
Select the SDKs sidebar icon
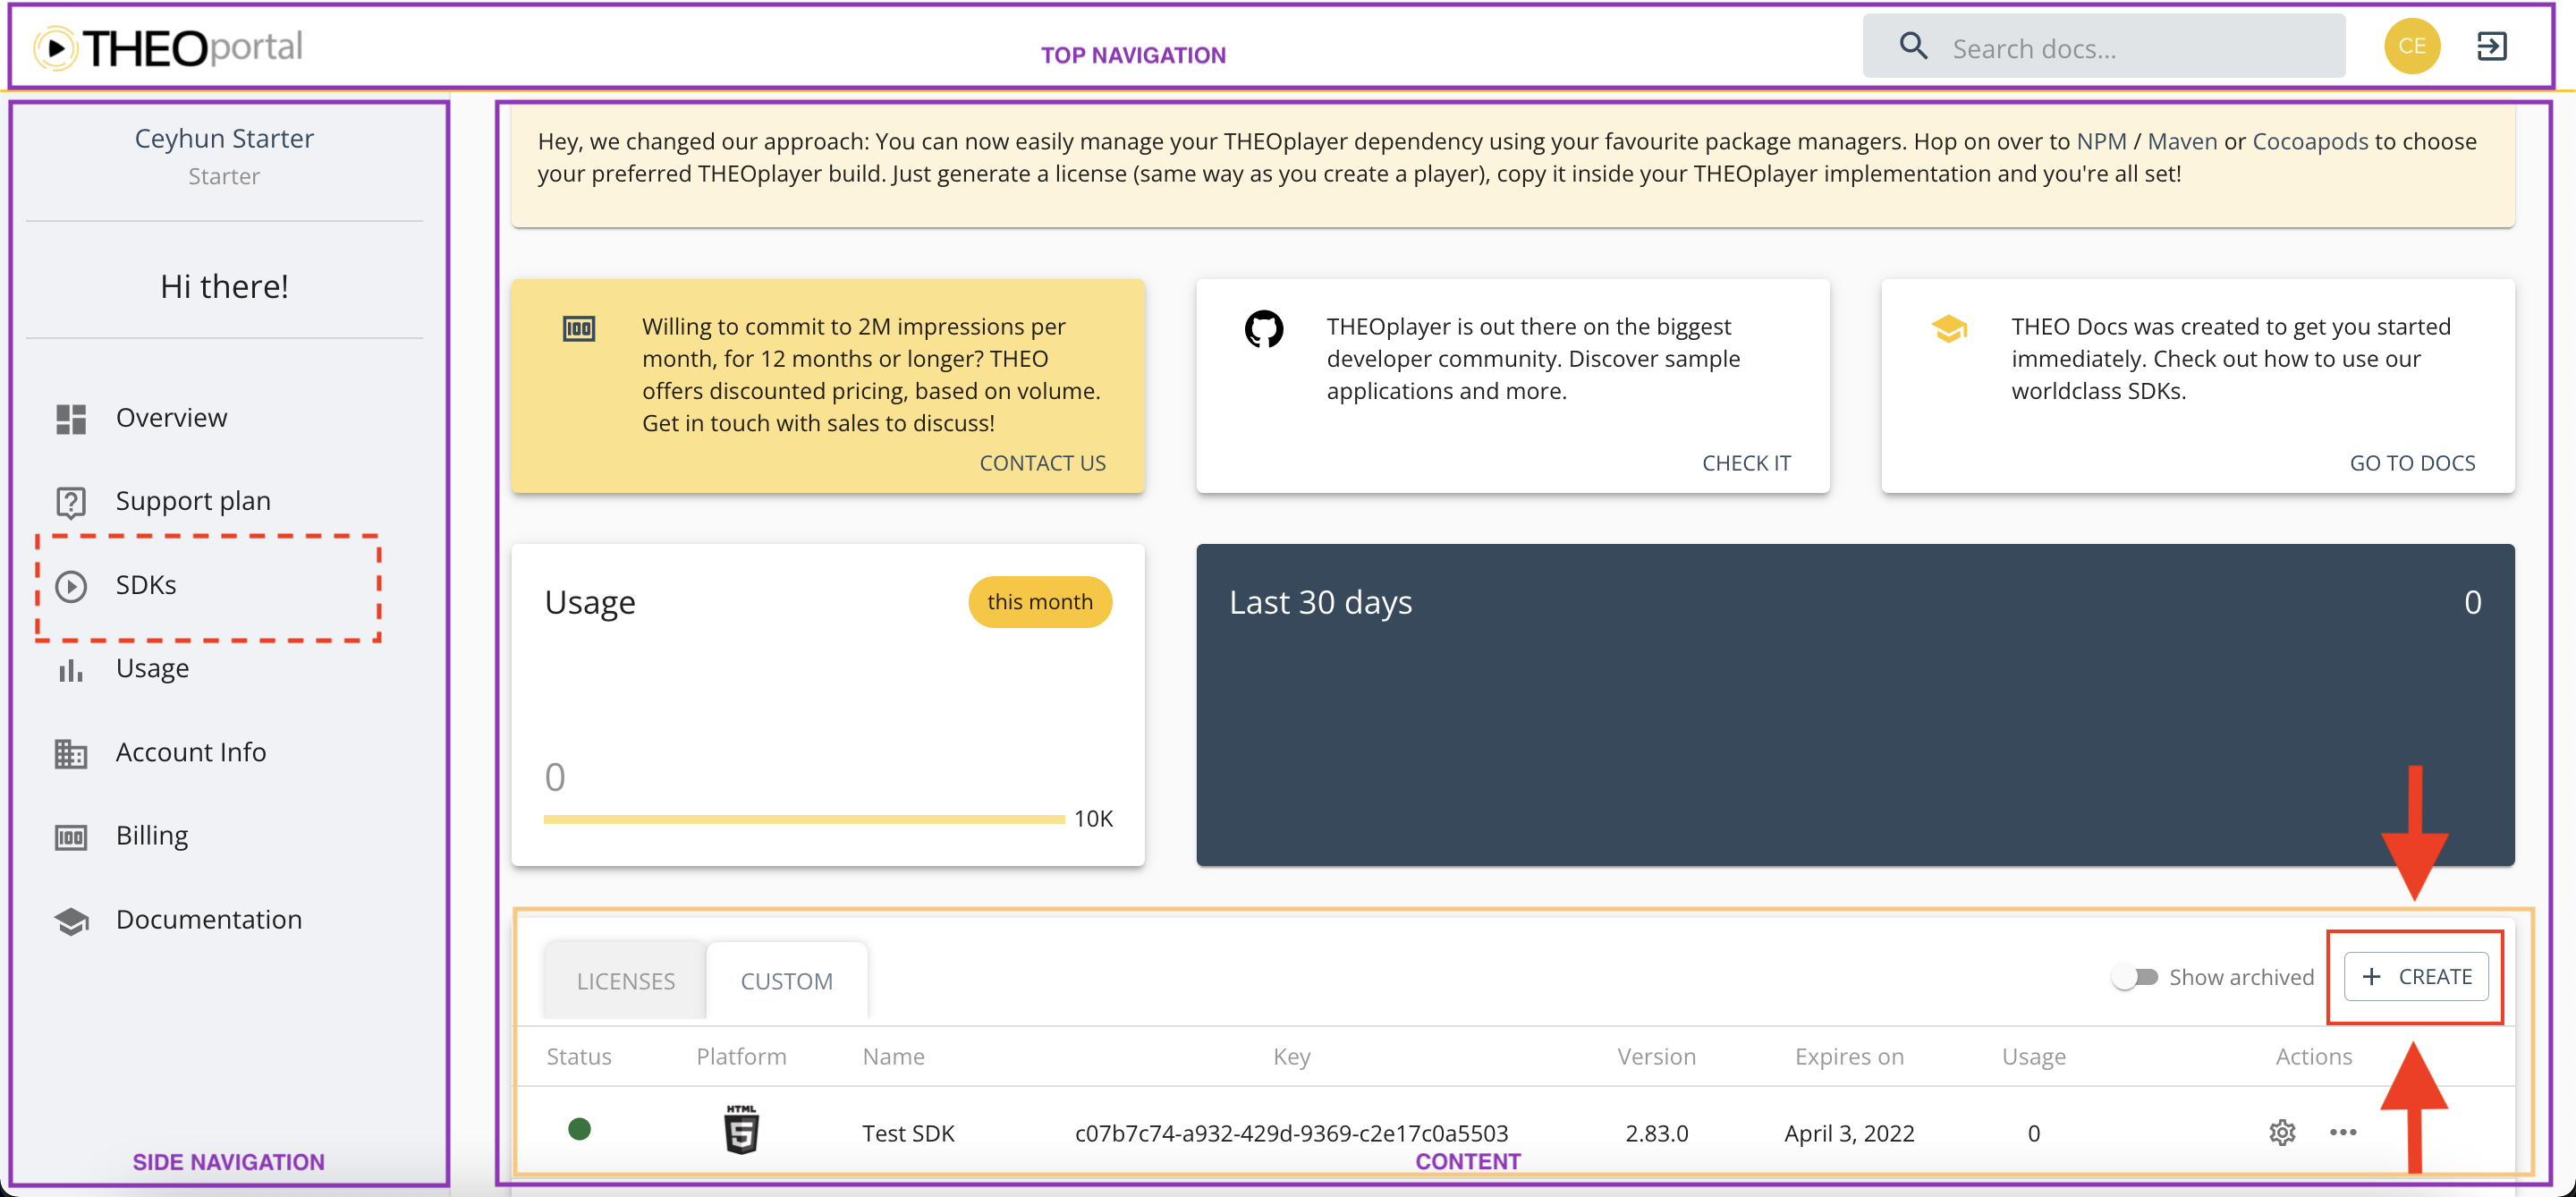(71, 586)
